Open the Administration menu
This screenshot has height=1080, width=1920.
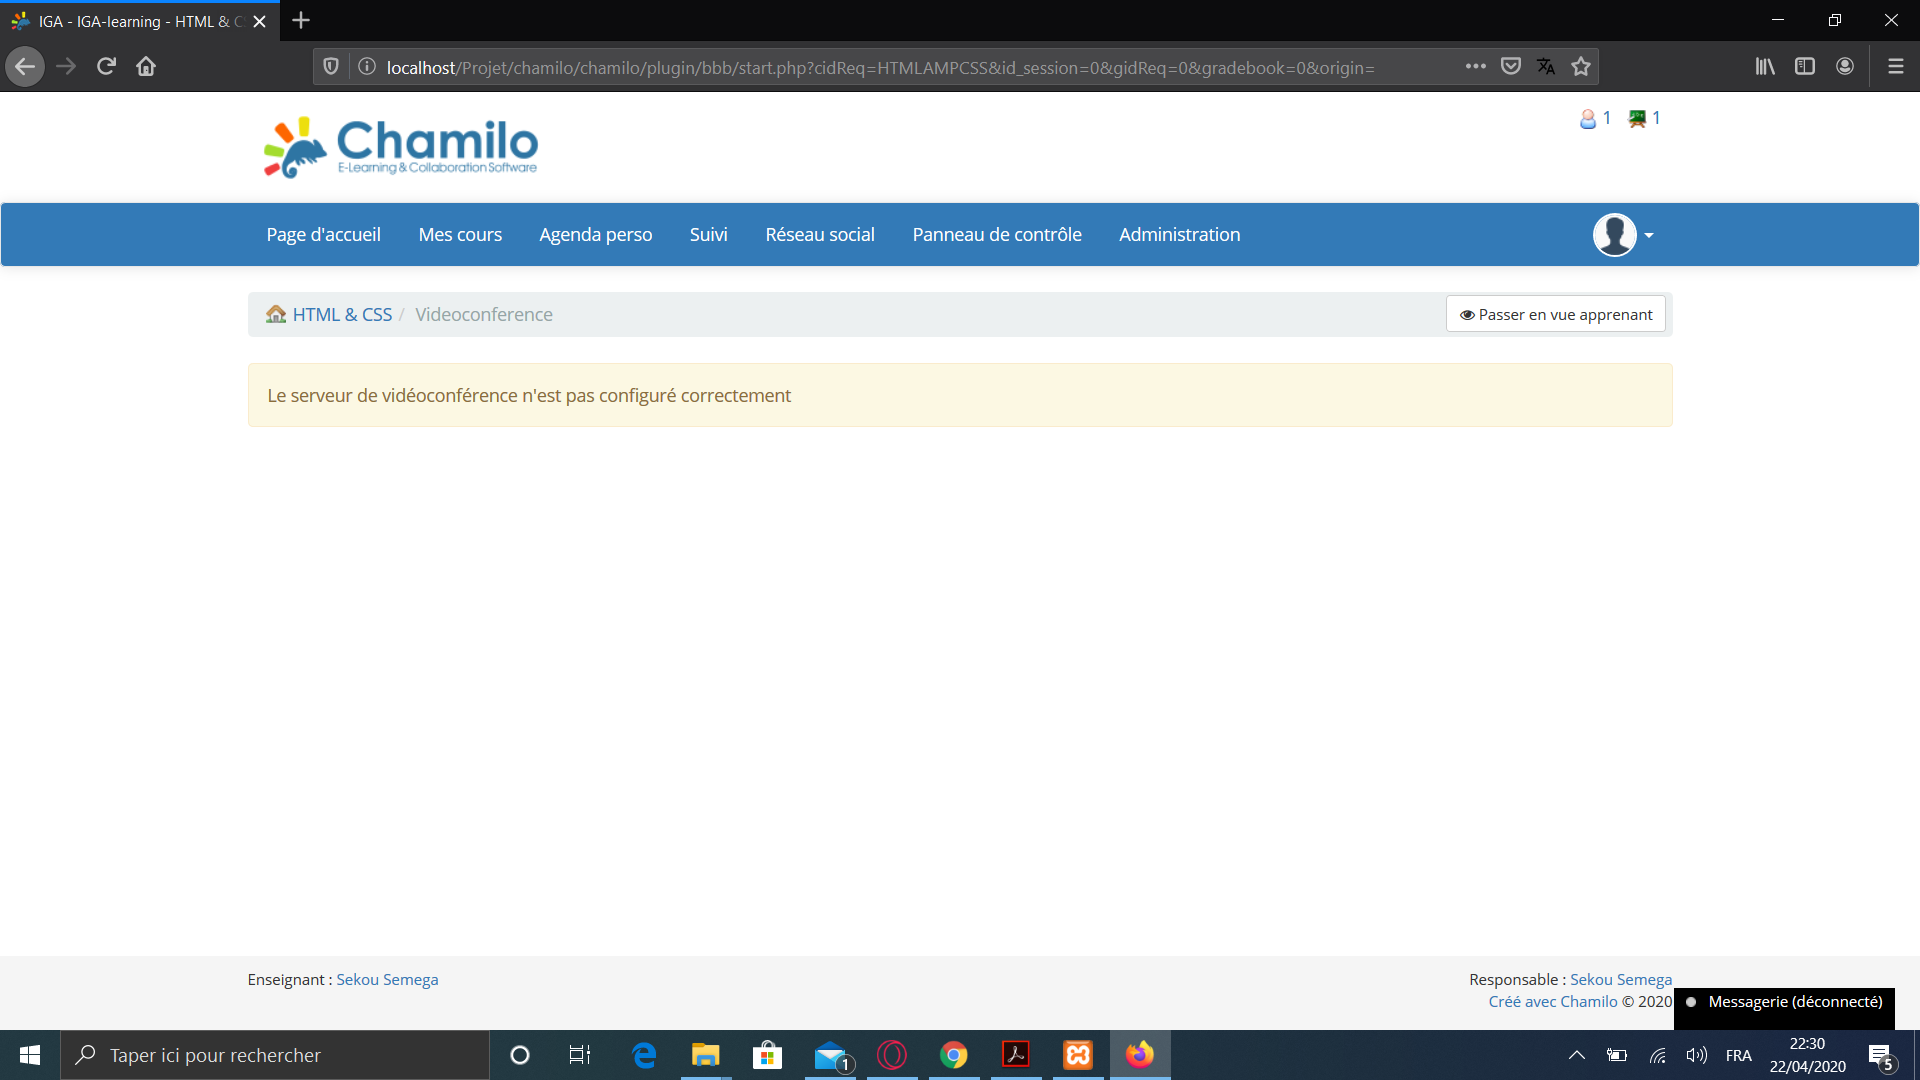tap(1179, 234)
